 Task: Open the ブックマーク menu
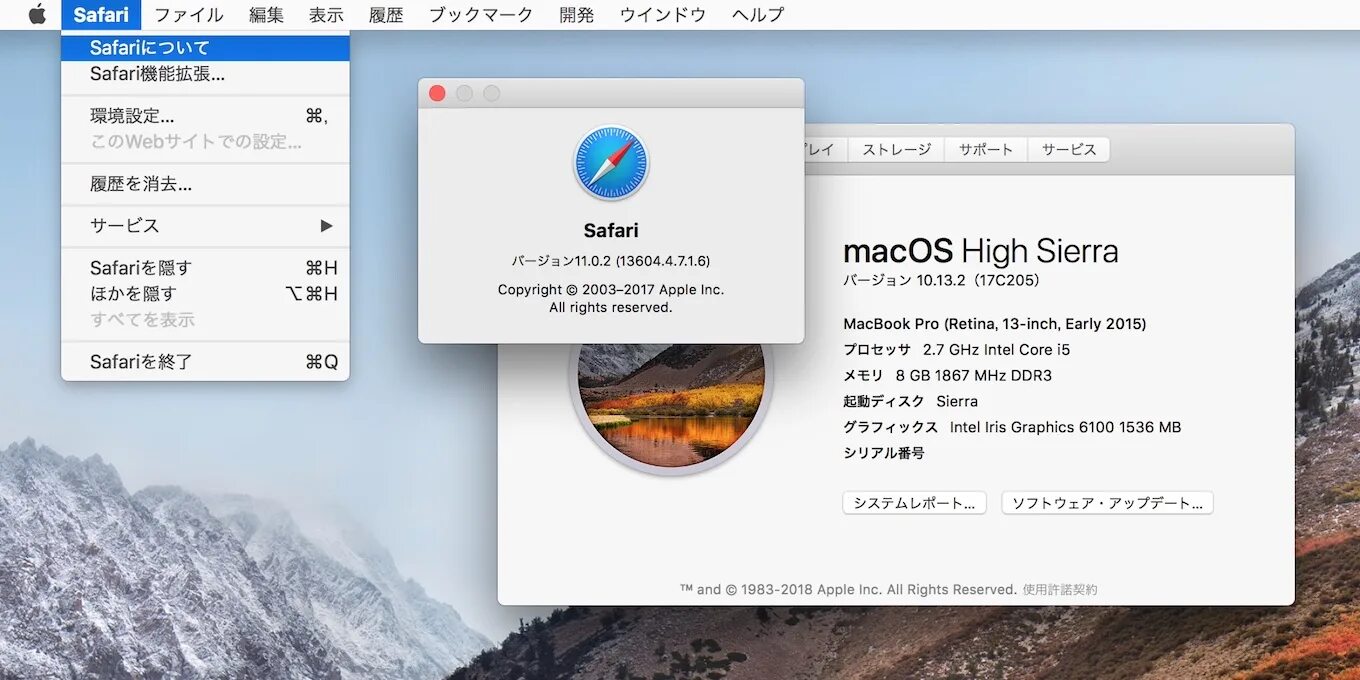coord(481,14)
